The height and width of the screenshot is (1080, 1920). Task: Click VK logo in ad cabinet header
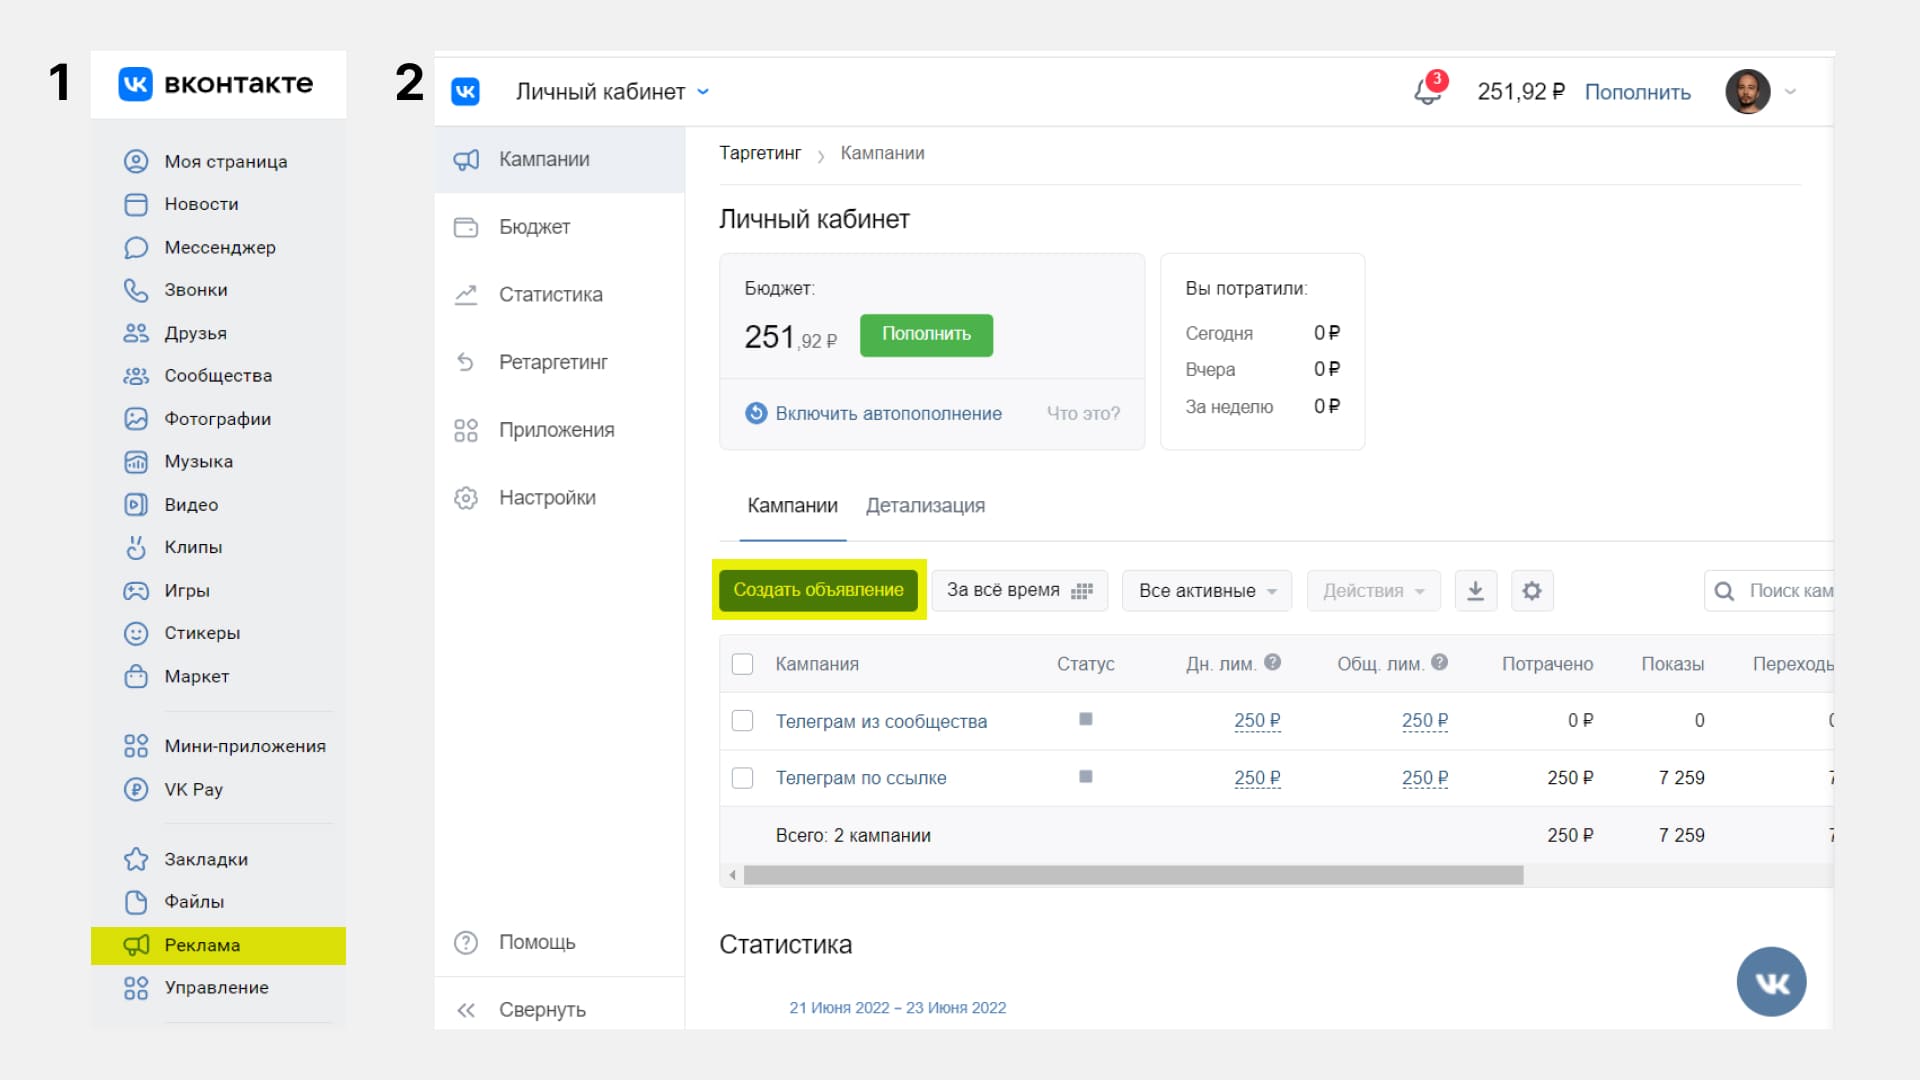(x=466, y=92)
